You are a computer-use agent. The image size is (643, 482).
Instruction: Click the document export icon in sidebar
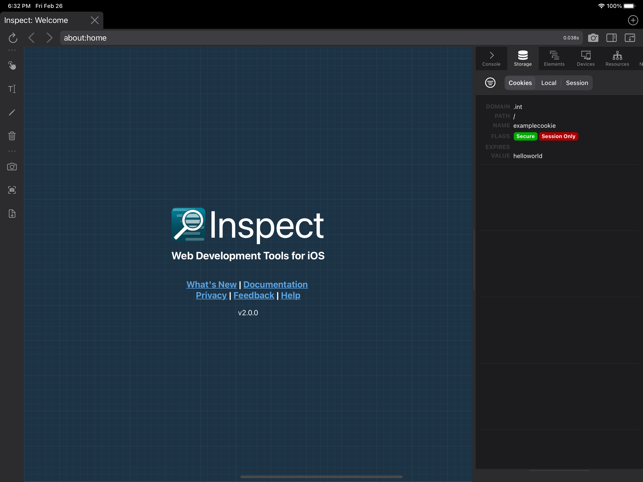pos(12,213)
